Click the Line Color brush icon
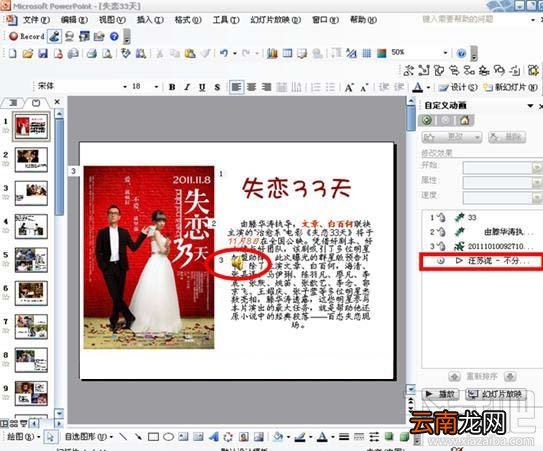The height and width of the screenshot is (451, 543). tap(300, 437)
